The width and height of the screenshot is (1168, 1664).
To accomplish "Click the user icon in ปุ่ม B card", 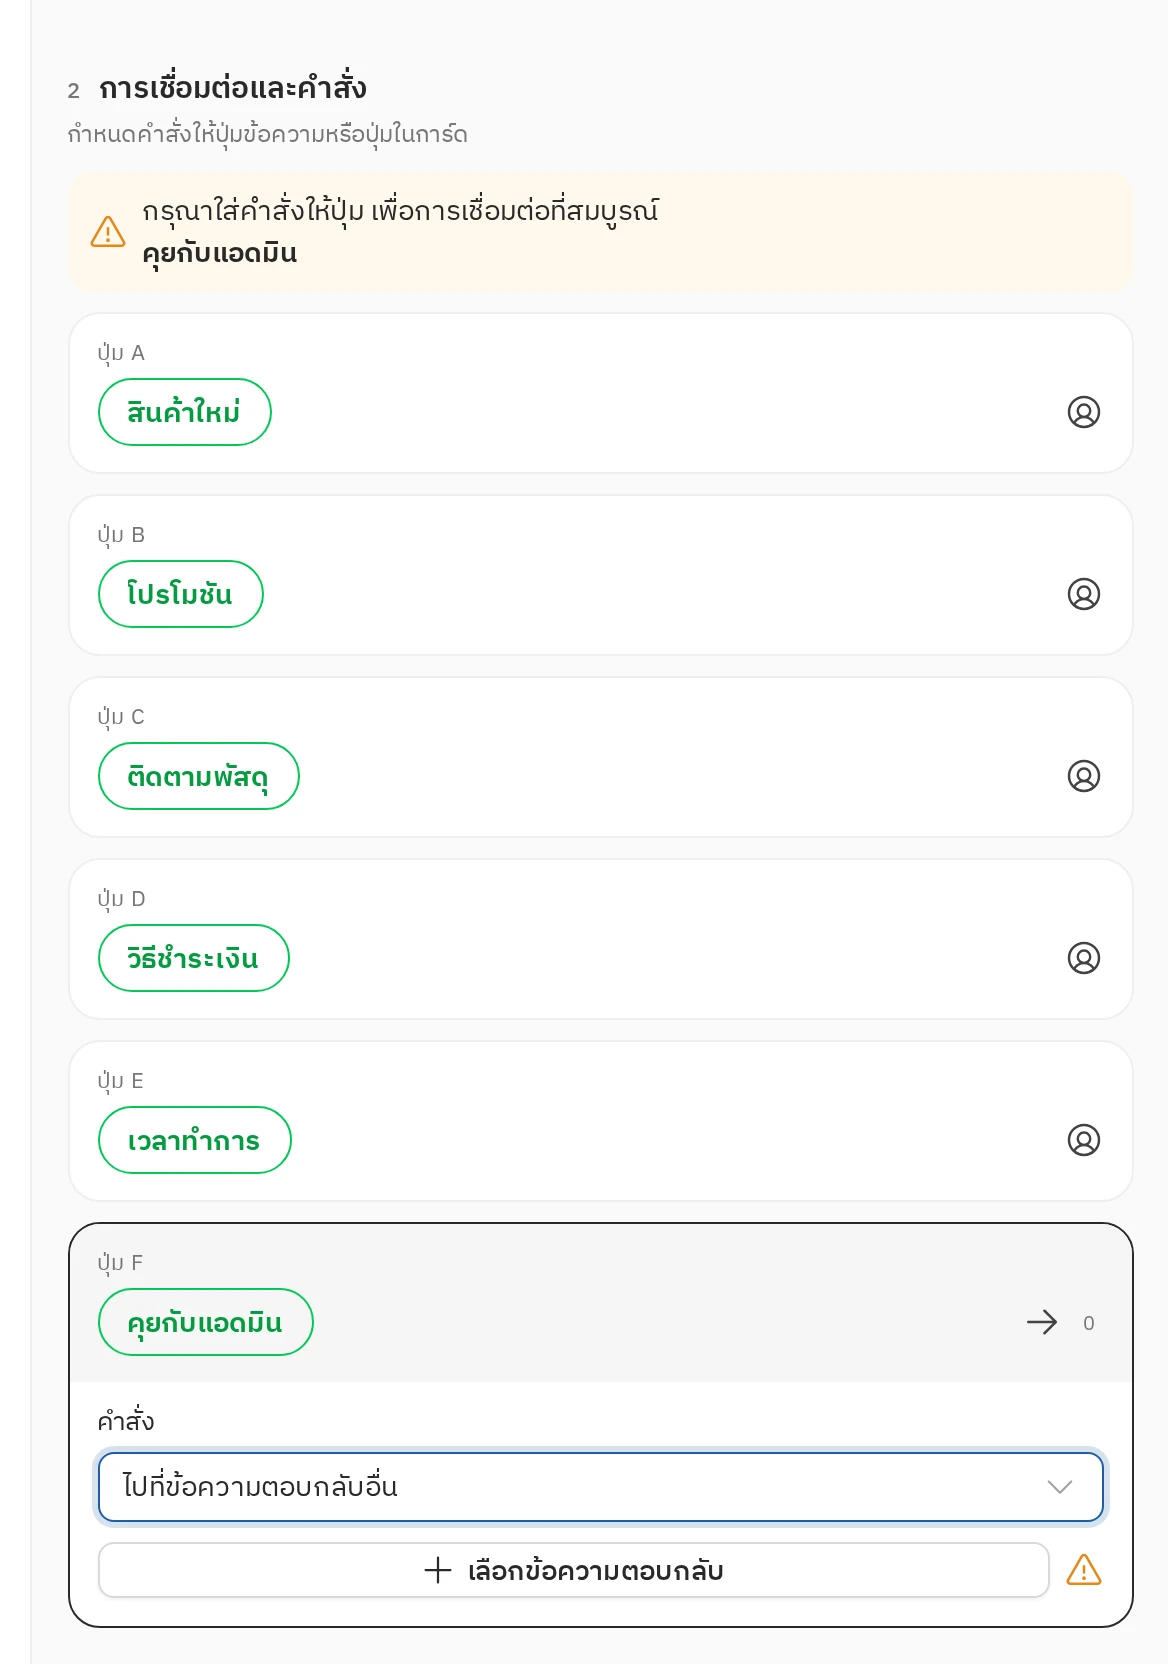I will click(x=1083, y=594).
